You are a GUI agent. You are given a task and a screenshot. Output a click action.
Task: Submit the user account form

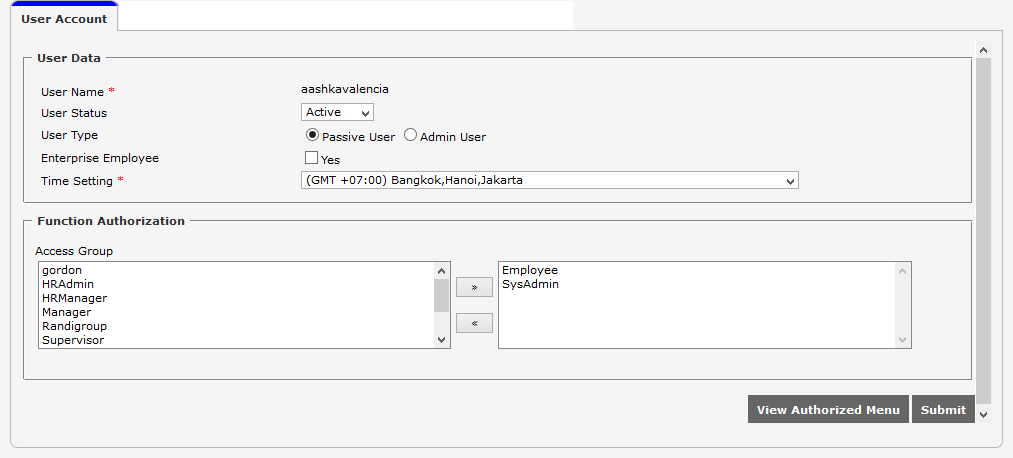click(x=943, y=409)
